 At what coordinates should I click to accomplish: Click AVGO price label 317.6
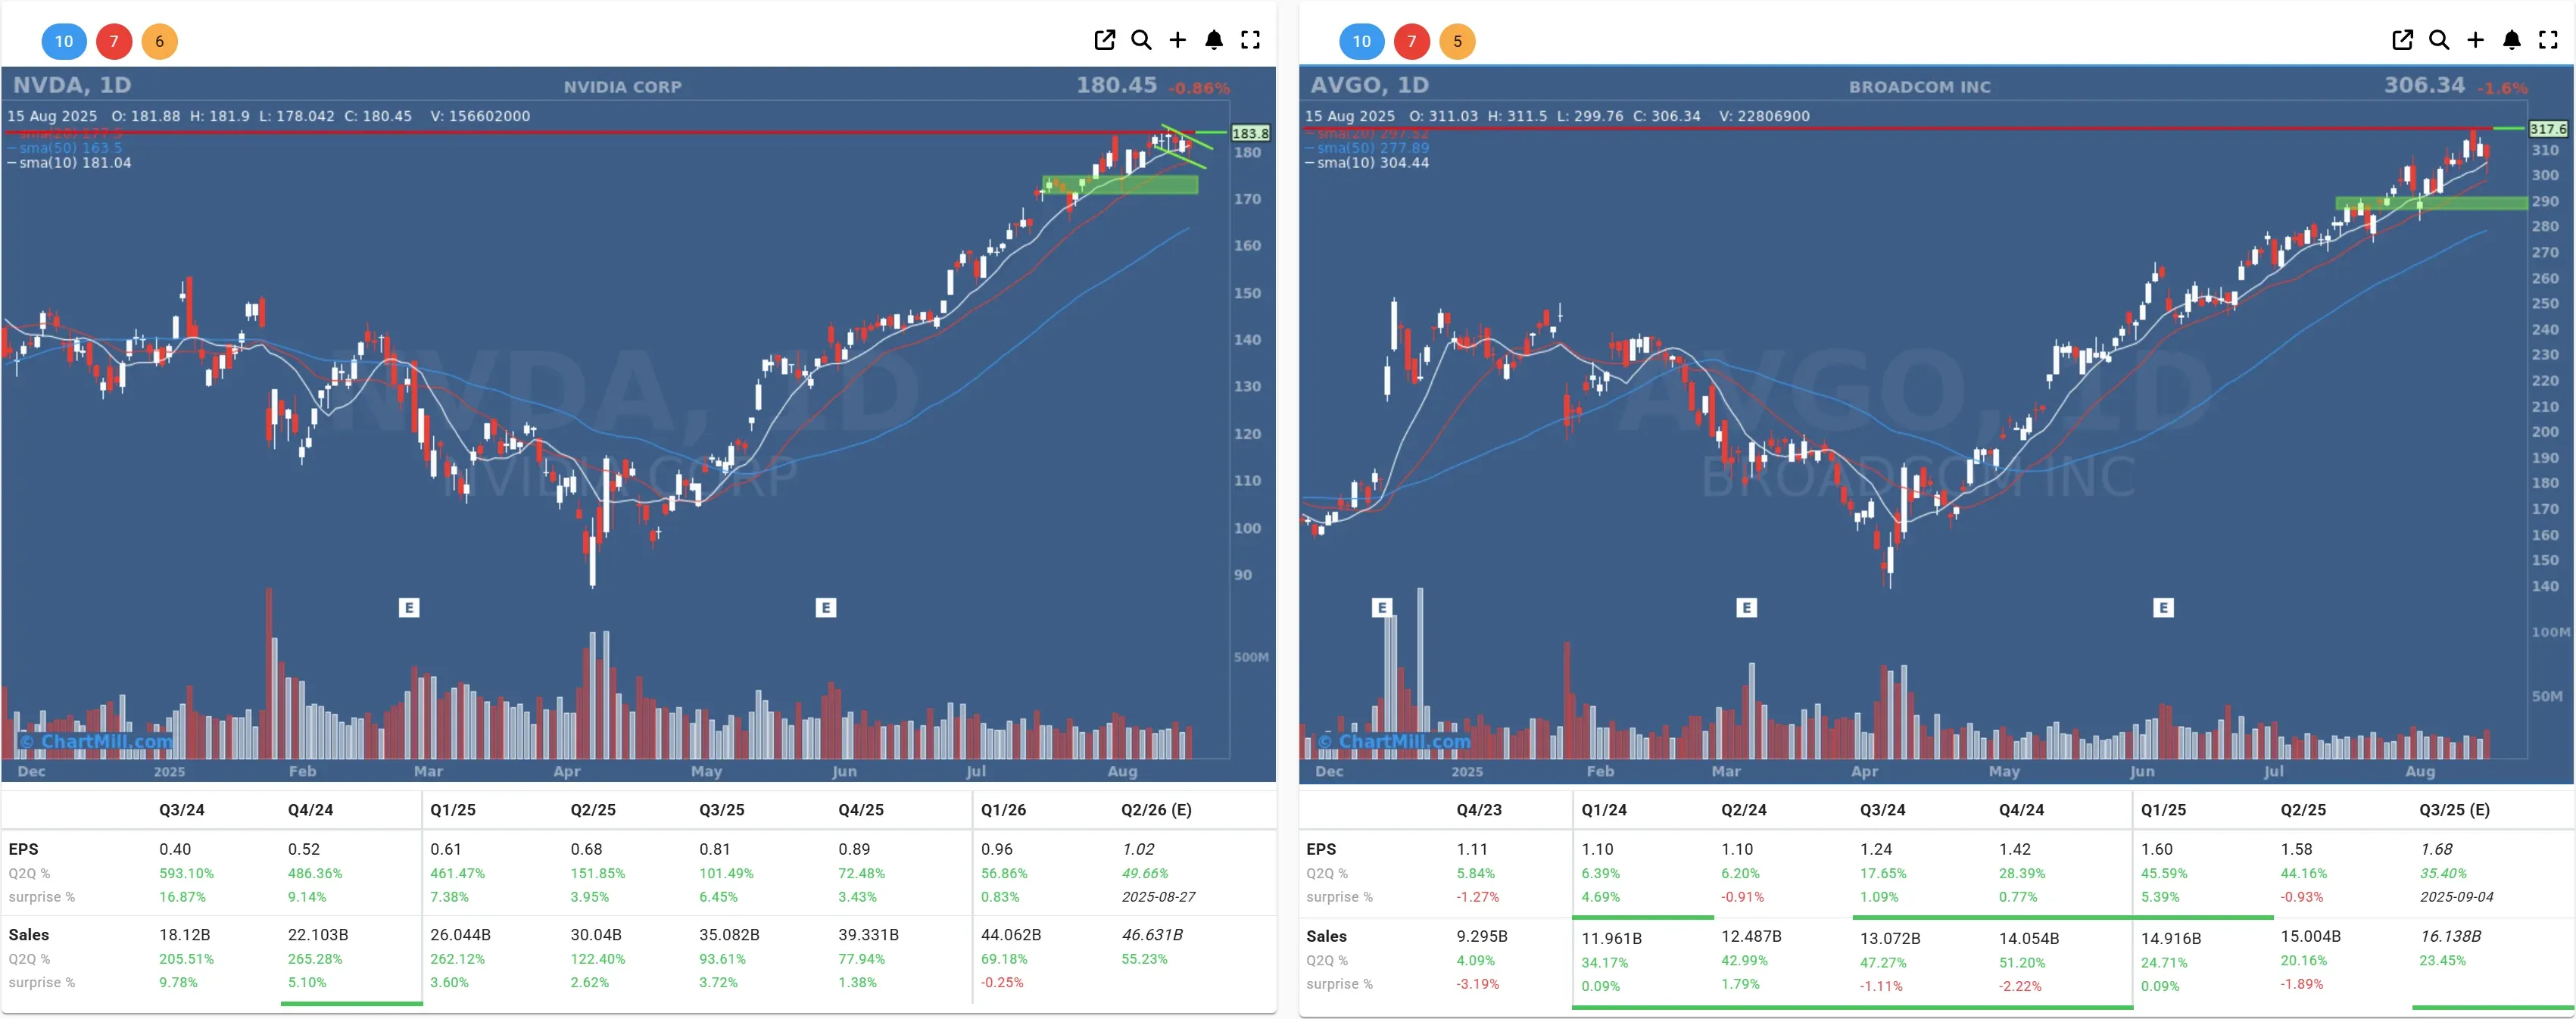[x=2548, y=129]
